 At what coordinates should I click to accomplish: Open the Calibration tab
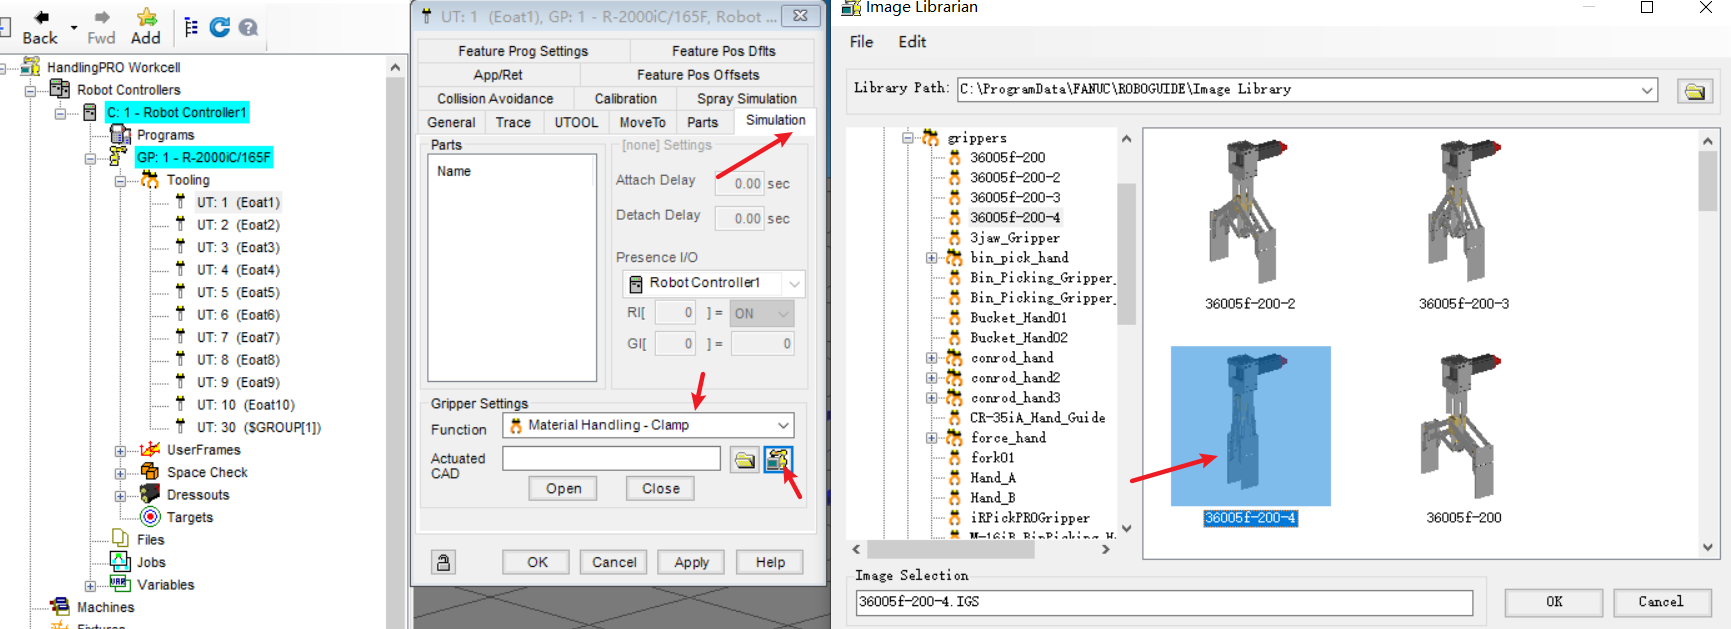tap(626, 99)
